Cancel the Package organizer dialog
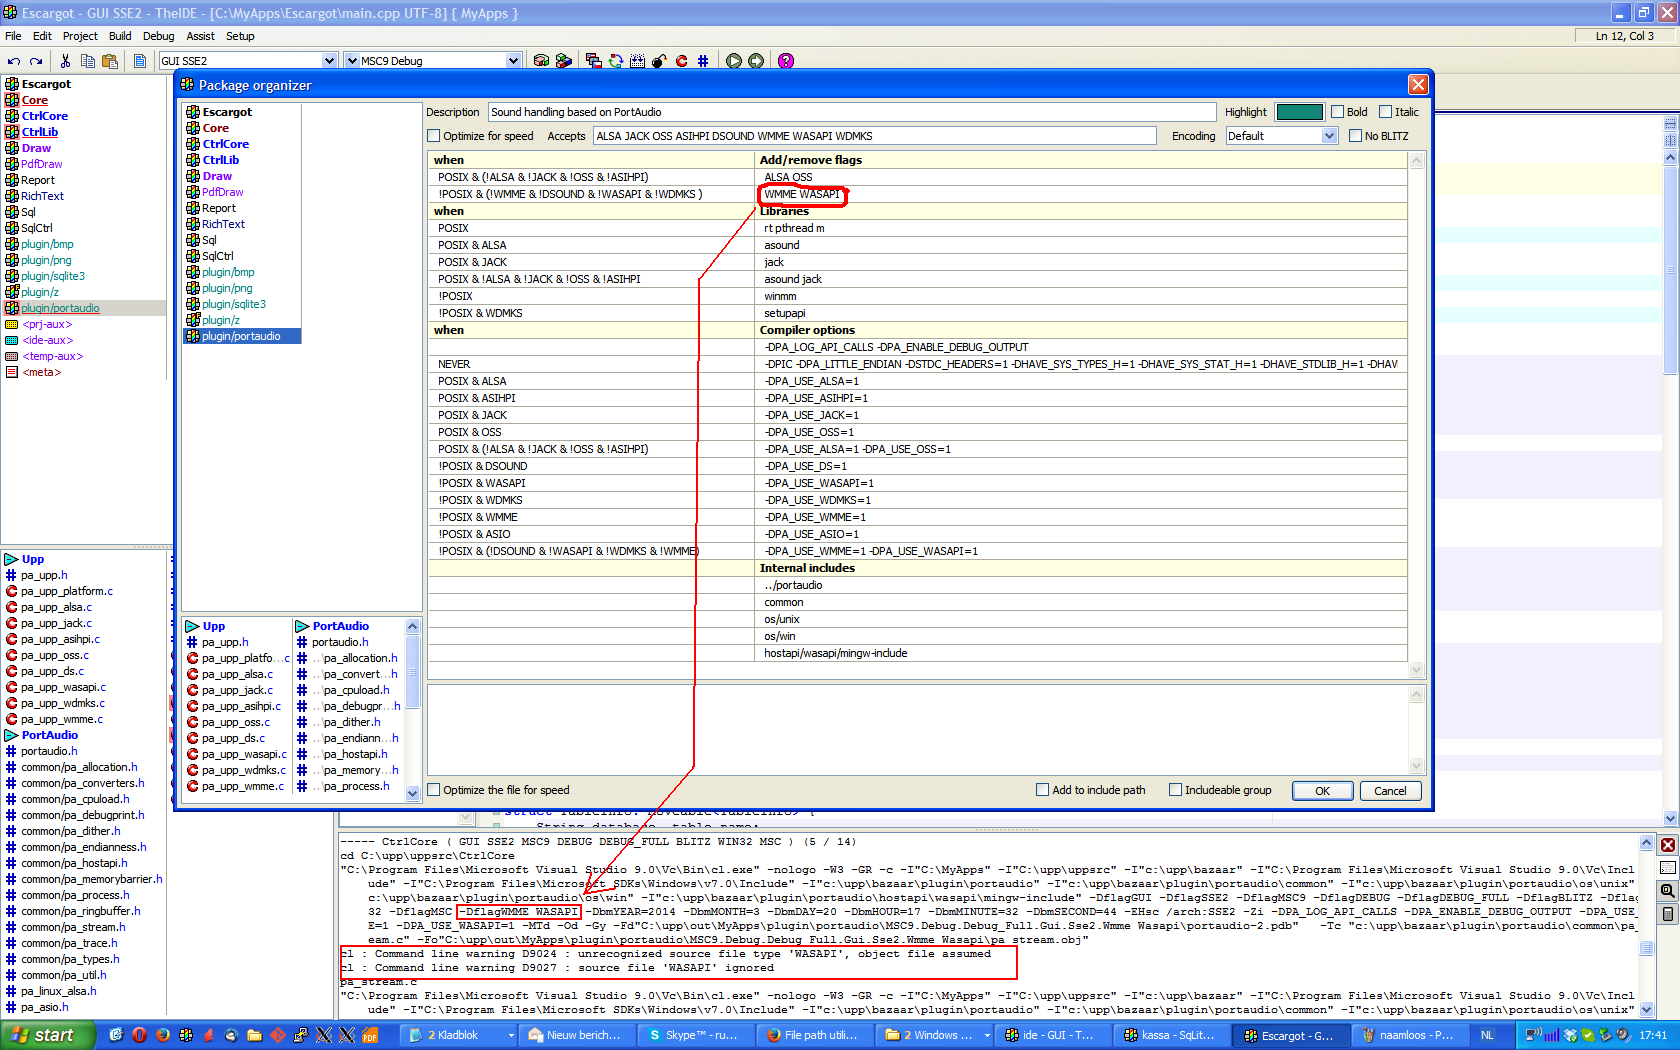Viewport: 1680px width, 1050px height. tap(1389, 791)
